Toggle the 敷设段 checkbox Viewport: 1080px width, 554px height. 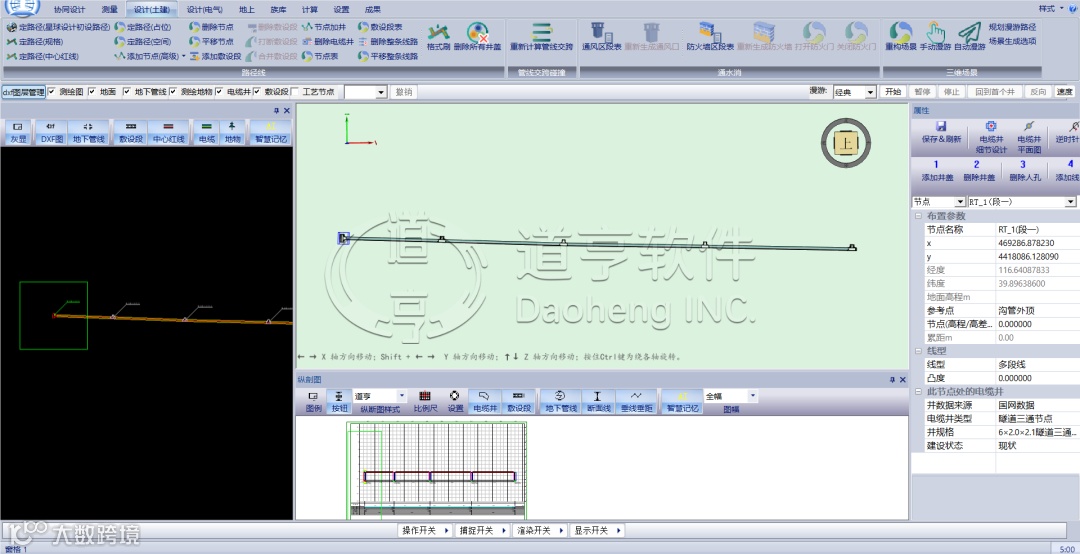click(x=258, y=92)
